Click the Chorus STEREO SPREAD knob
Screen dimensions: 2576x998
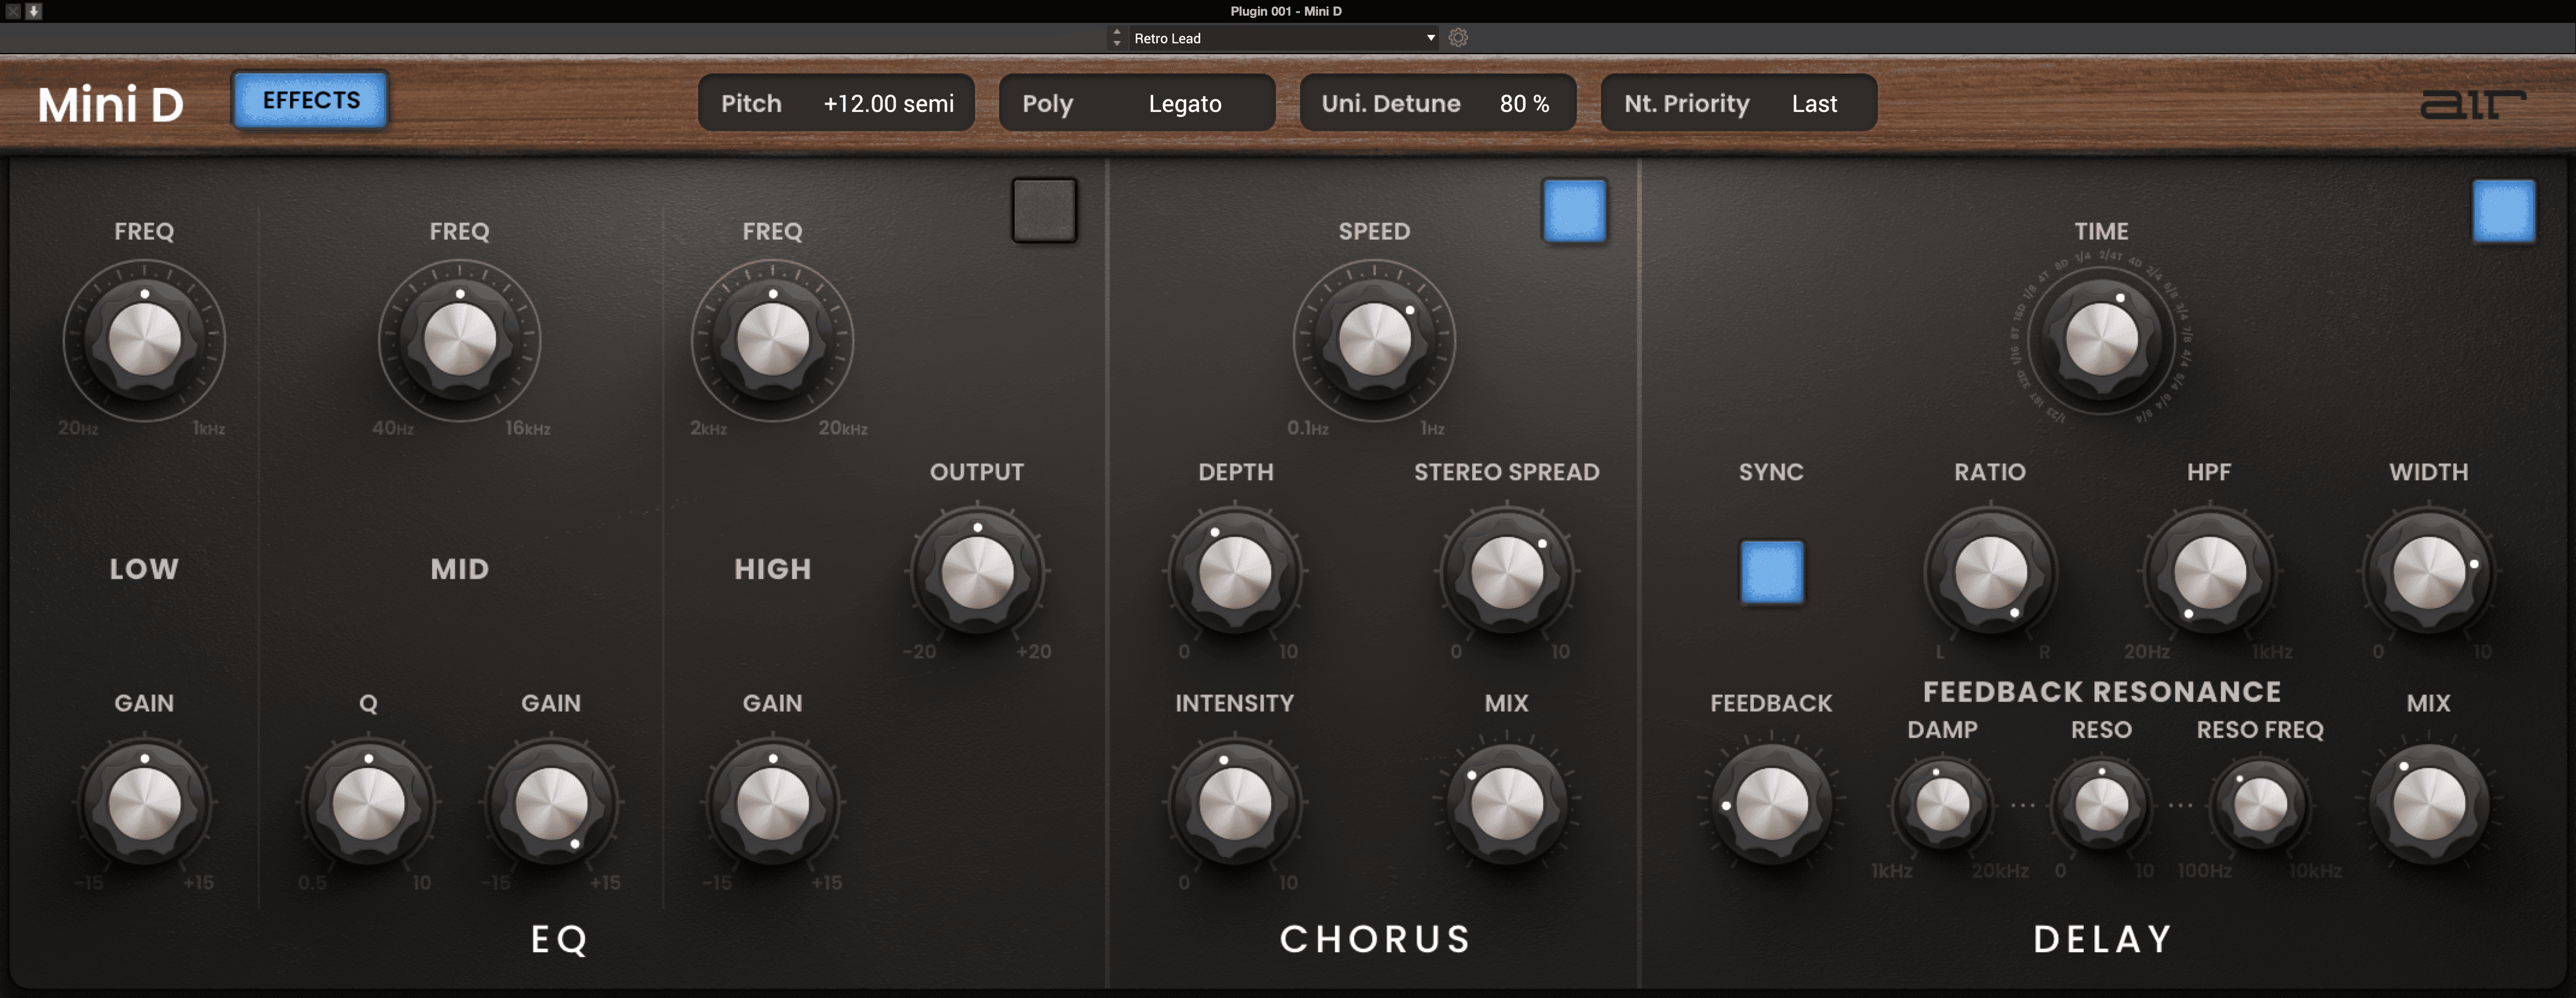(x=1506, y=572)
